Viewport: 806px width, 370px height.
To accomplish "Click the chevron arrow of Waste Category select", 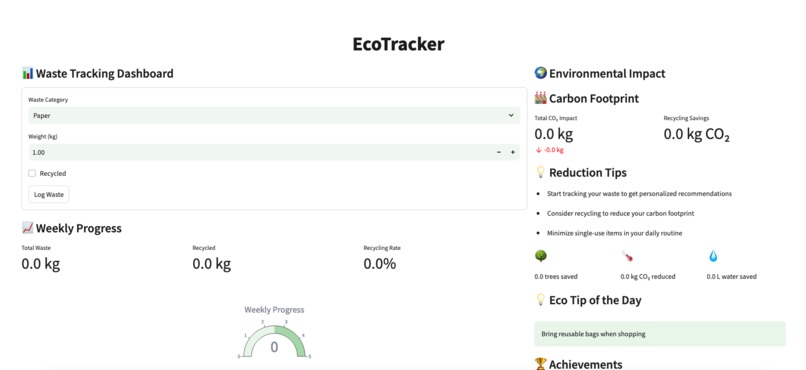I will click(511, 116).
